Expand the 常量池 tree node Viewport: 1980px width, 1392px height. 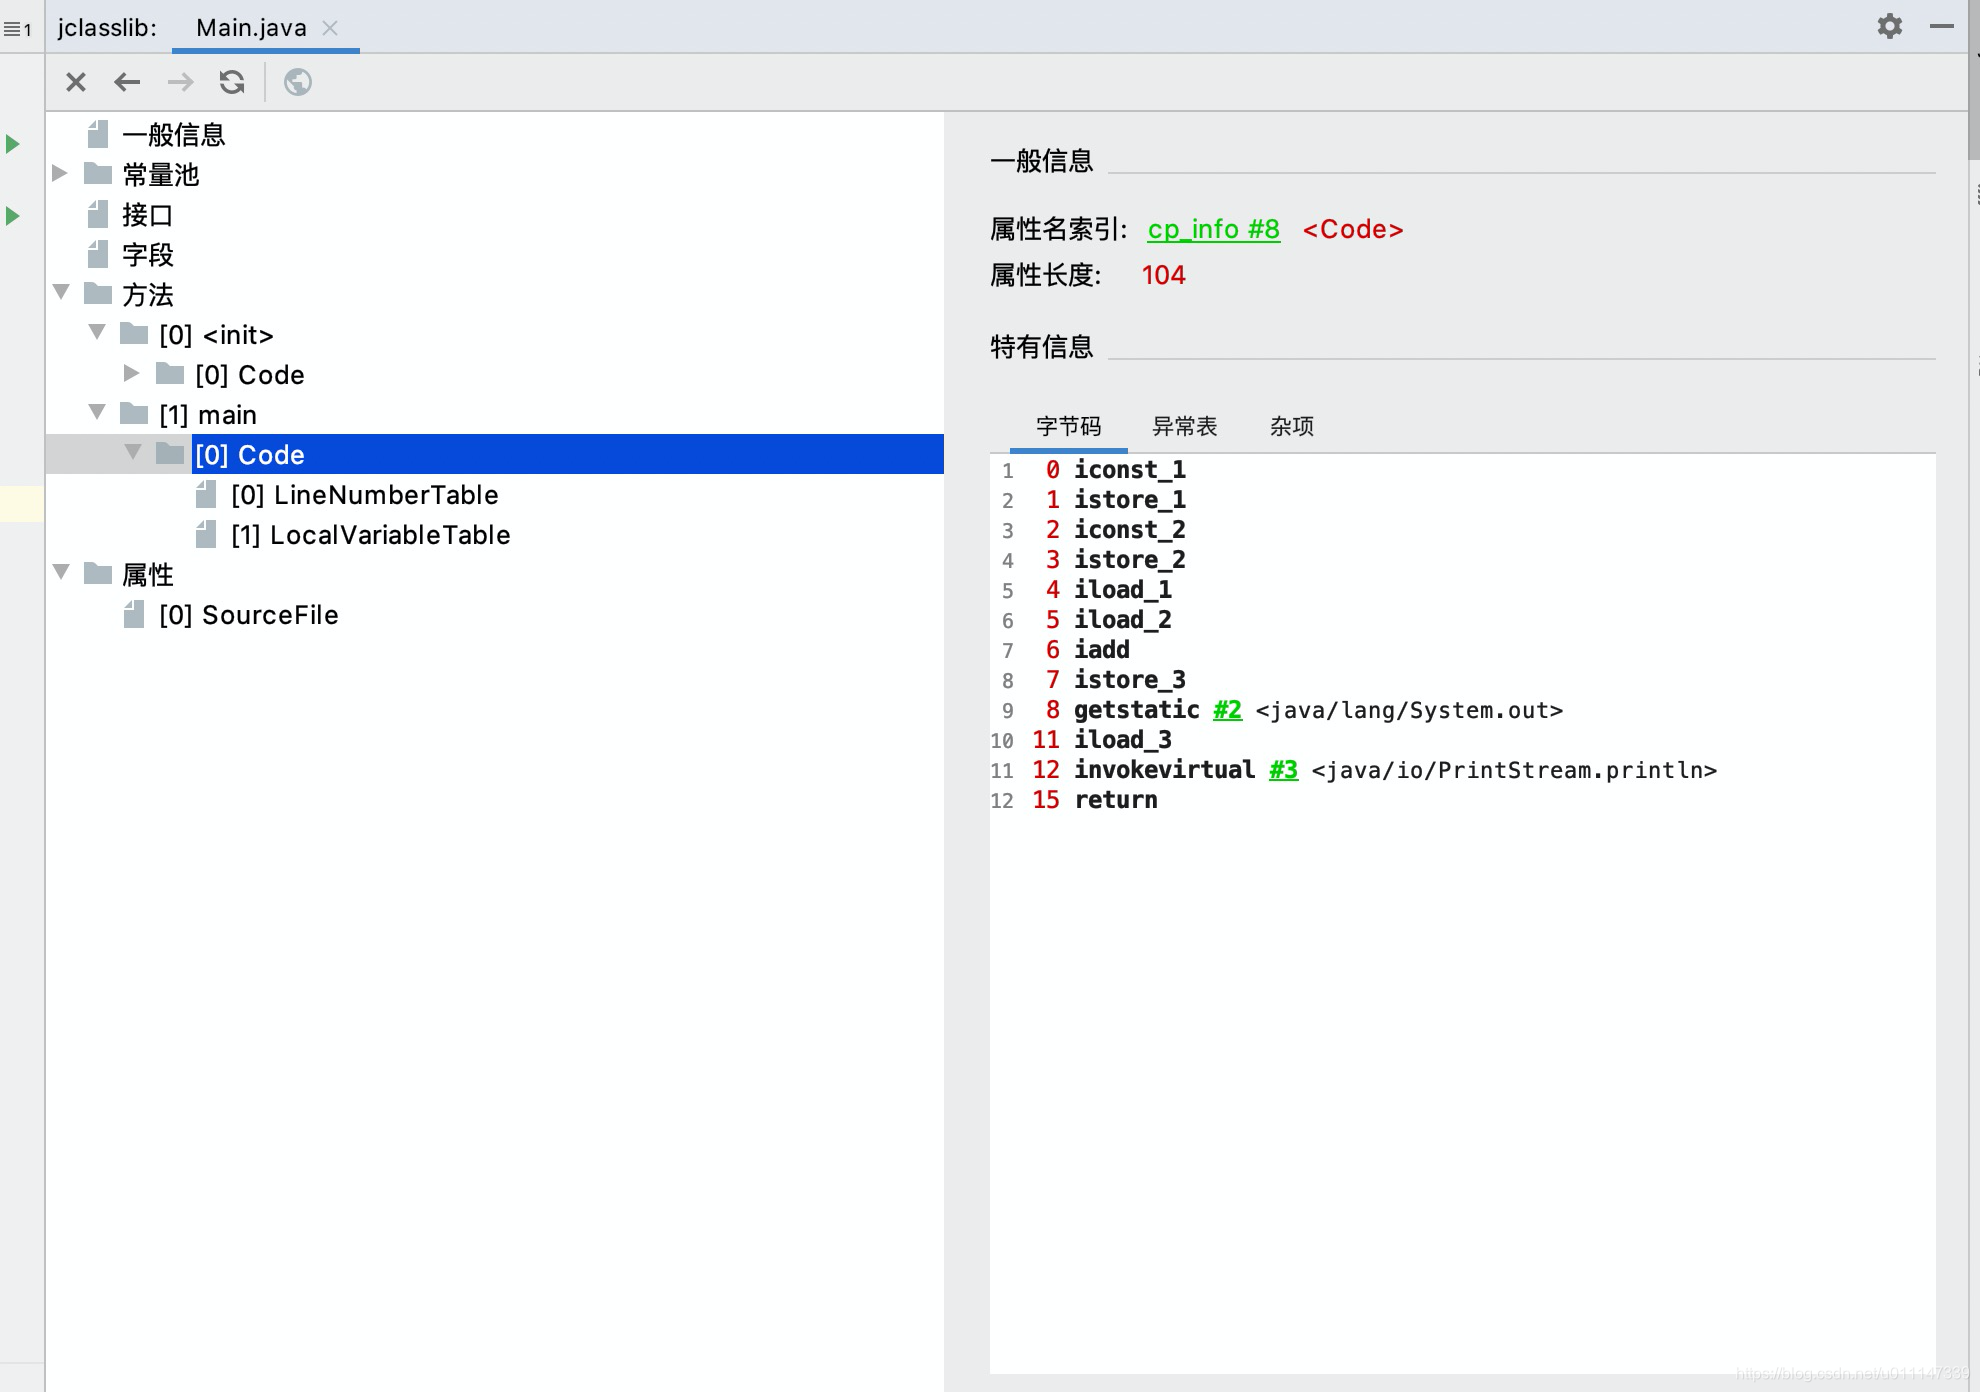click(x=59, y=172)
